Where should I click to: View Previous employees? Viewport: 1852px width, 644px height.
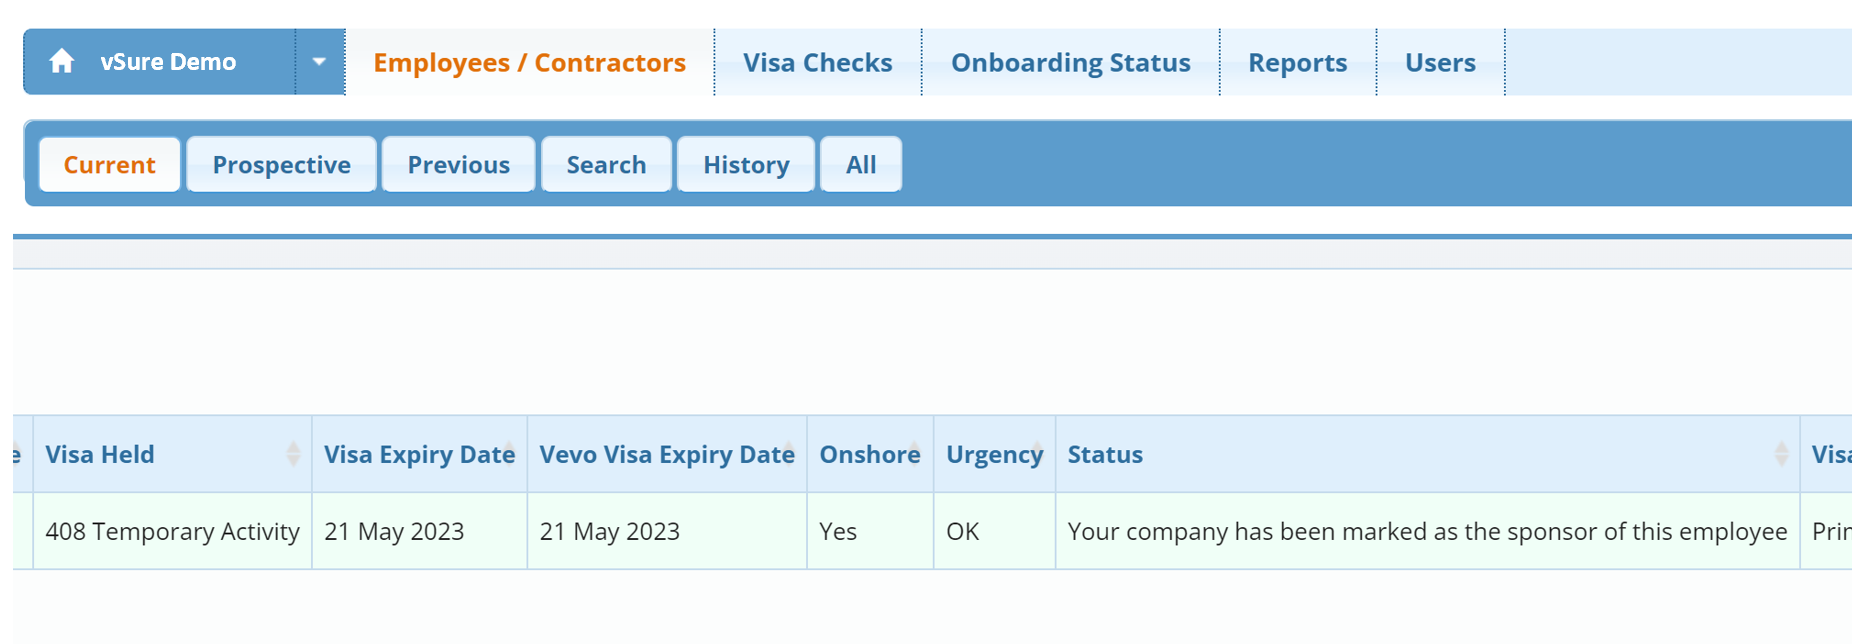coord(458,165)
